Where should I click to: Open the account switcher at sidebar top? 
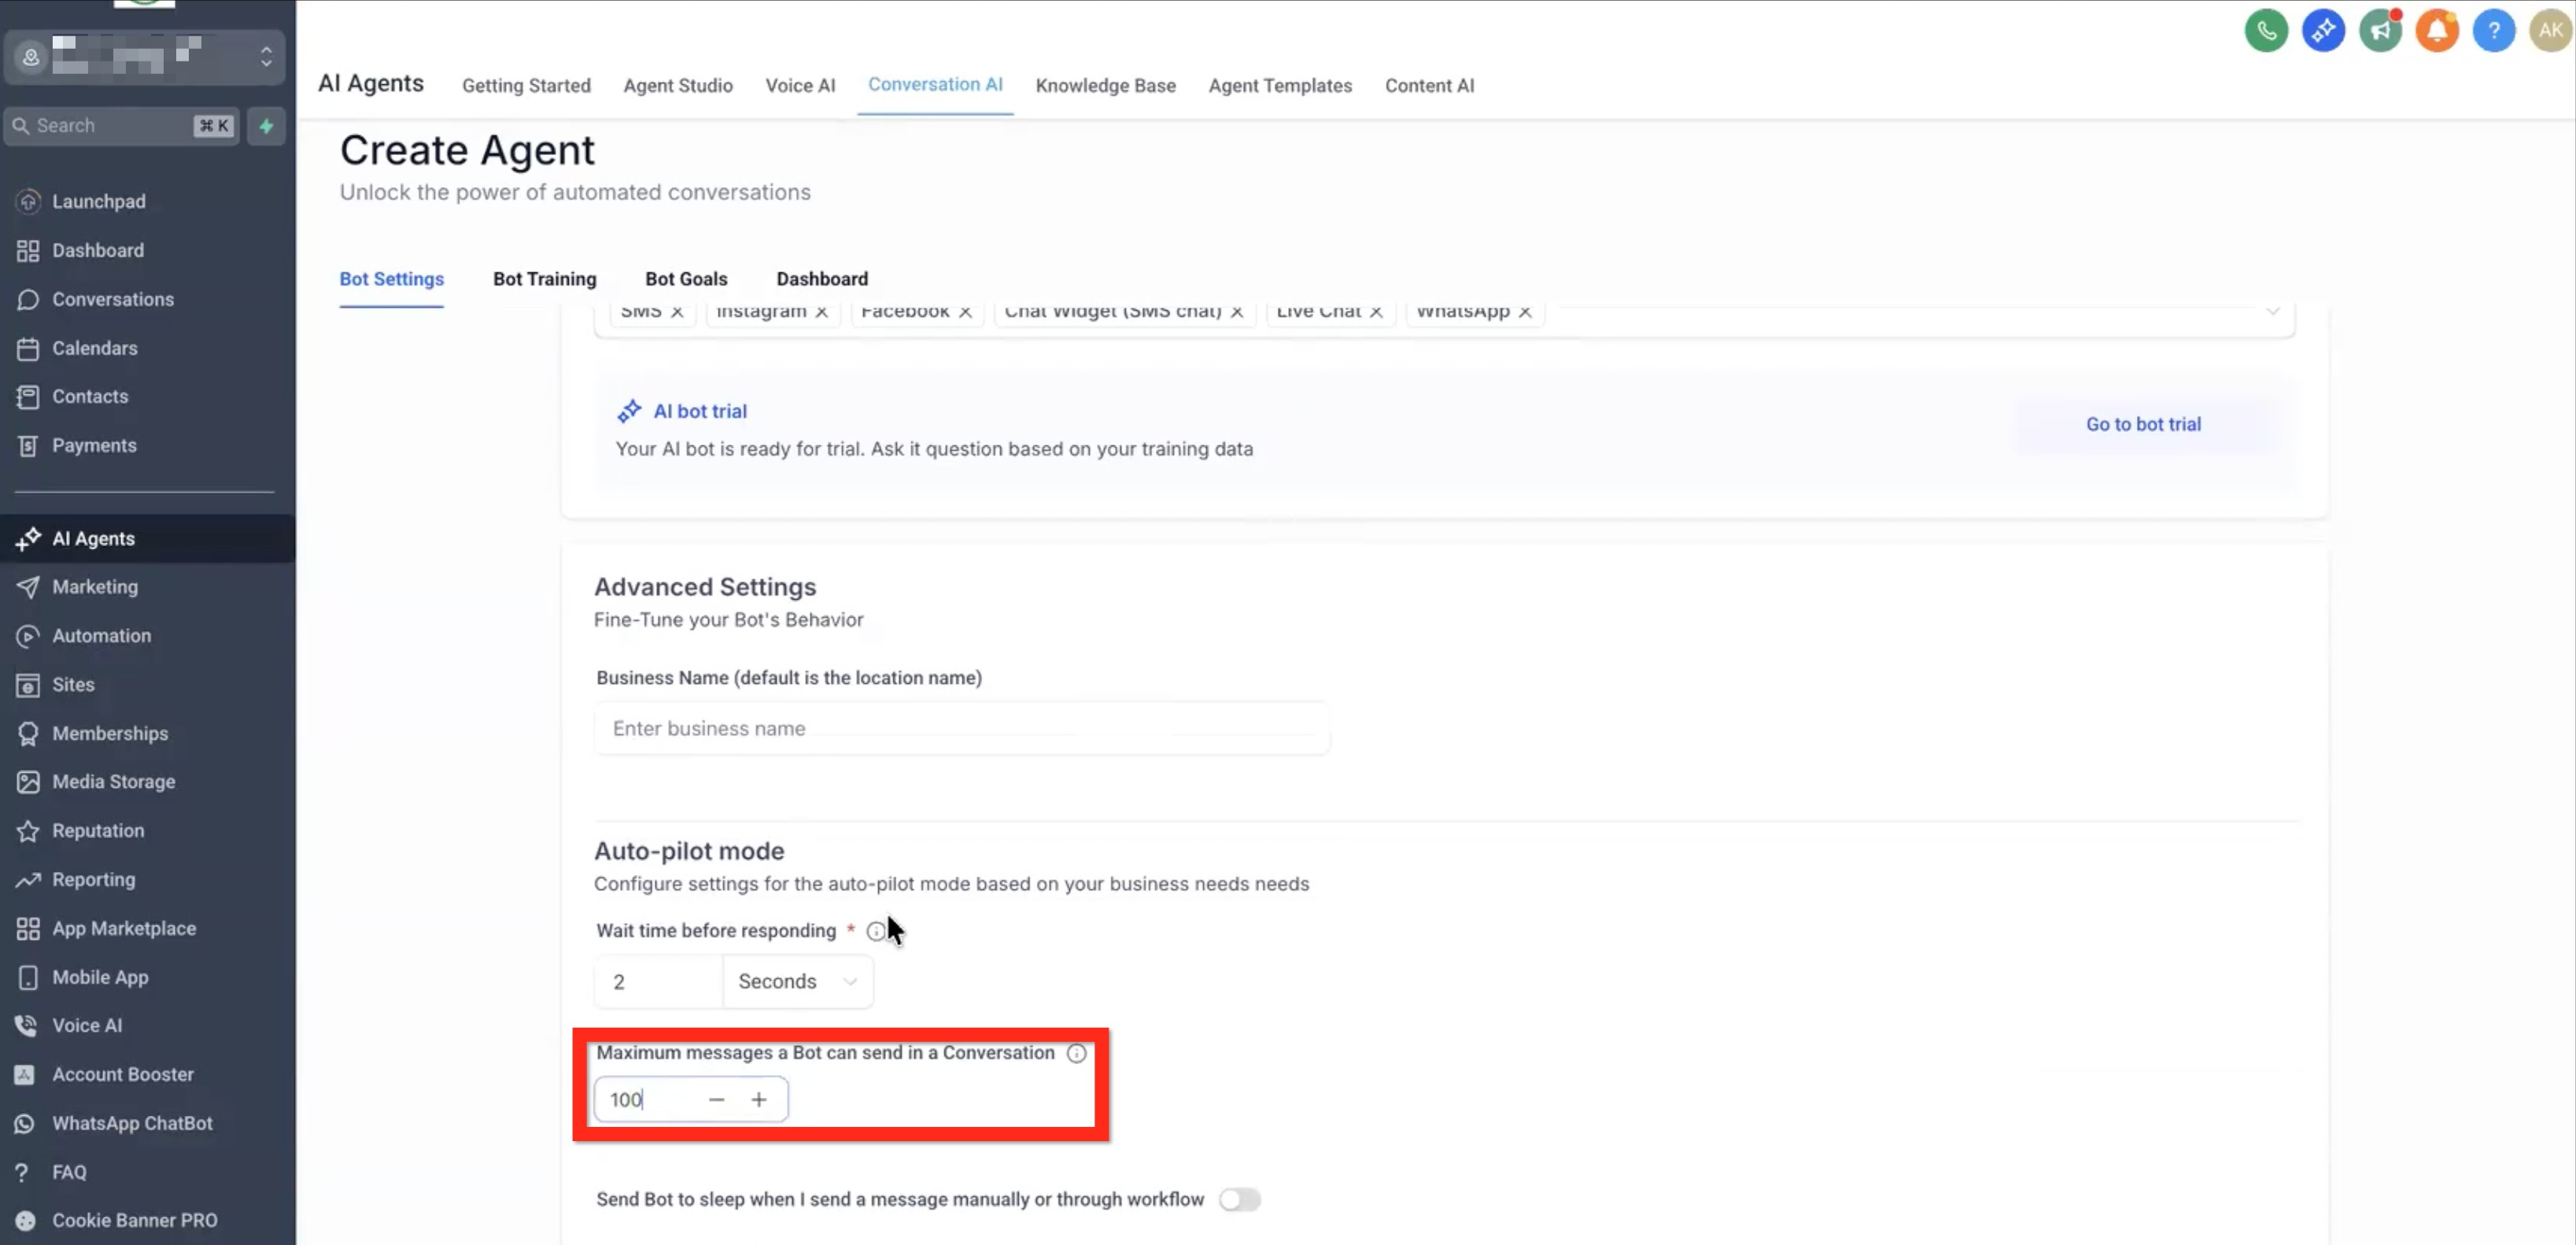tap(145, 57)
